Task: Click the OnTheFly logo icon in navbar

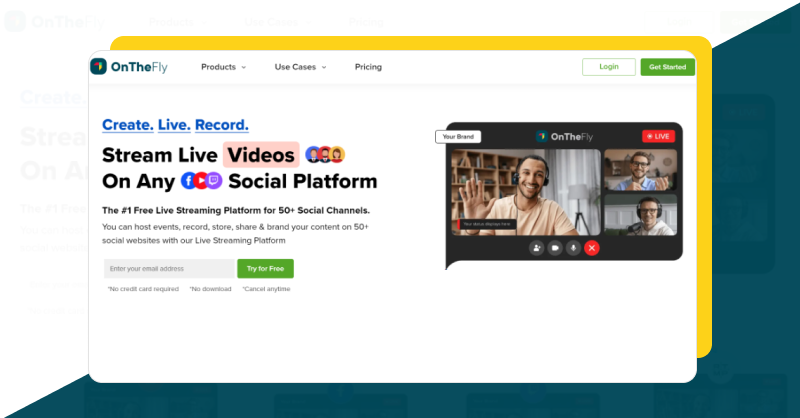Action: (98, 66)
